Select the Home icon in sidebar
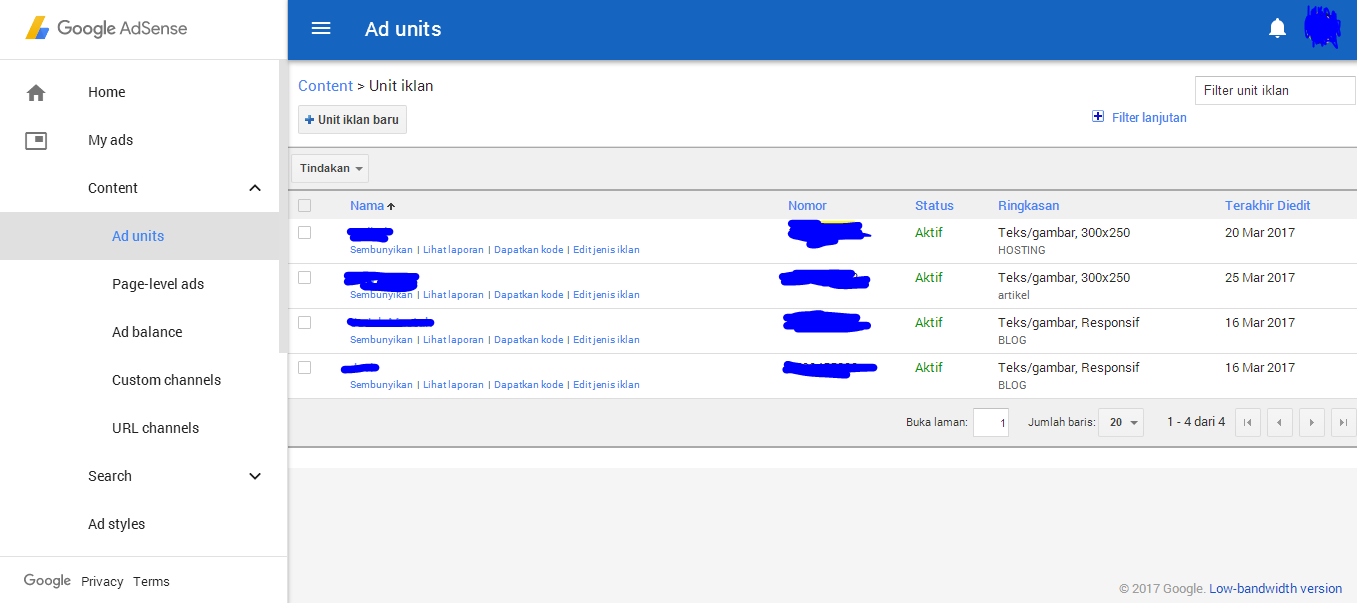Screen dimensions: 1357x603 click(x=36, y=91)
